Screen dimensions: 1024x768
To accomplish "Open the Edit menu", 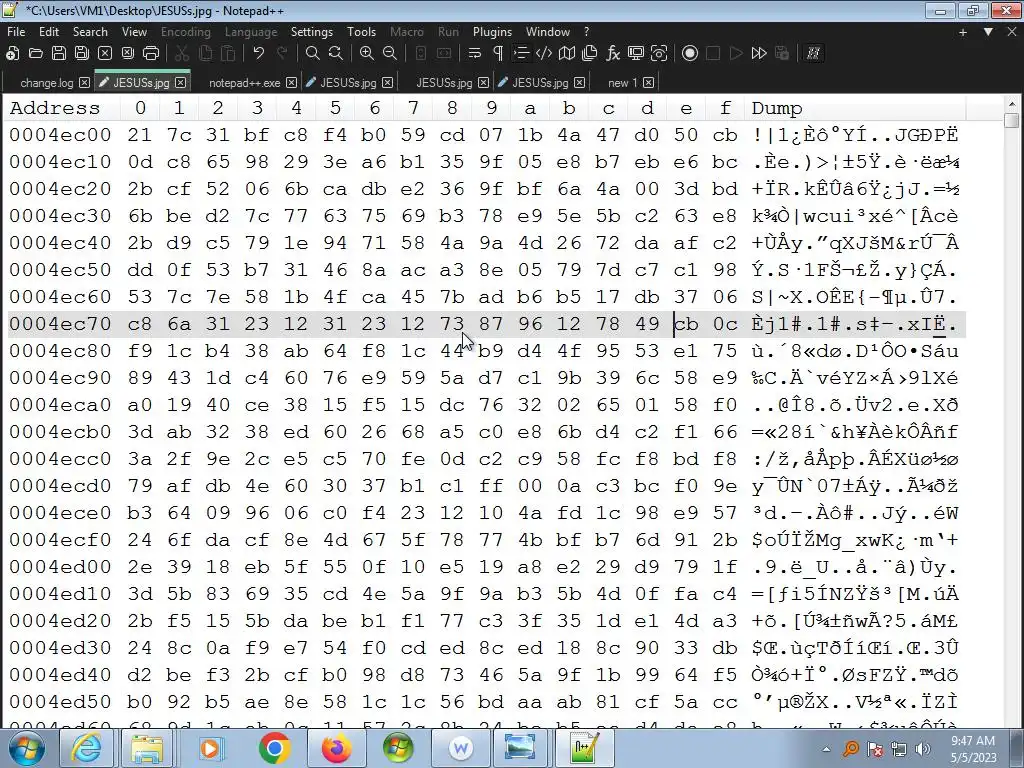I will tap(49, 31).
